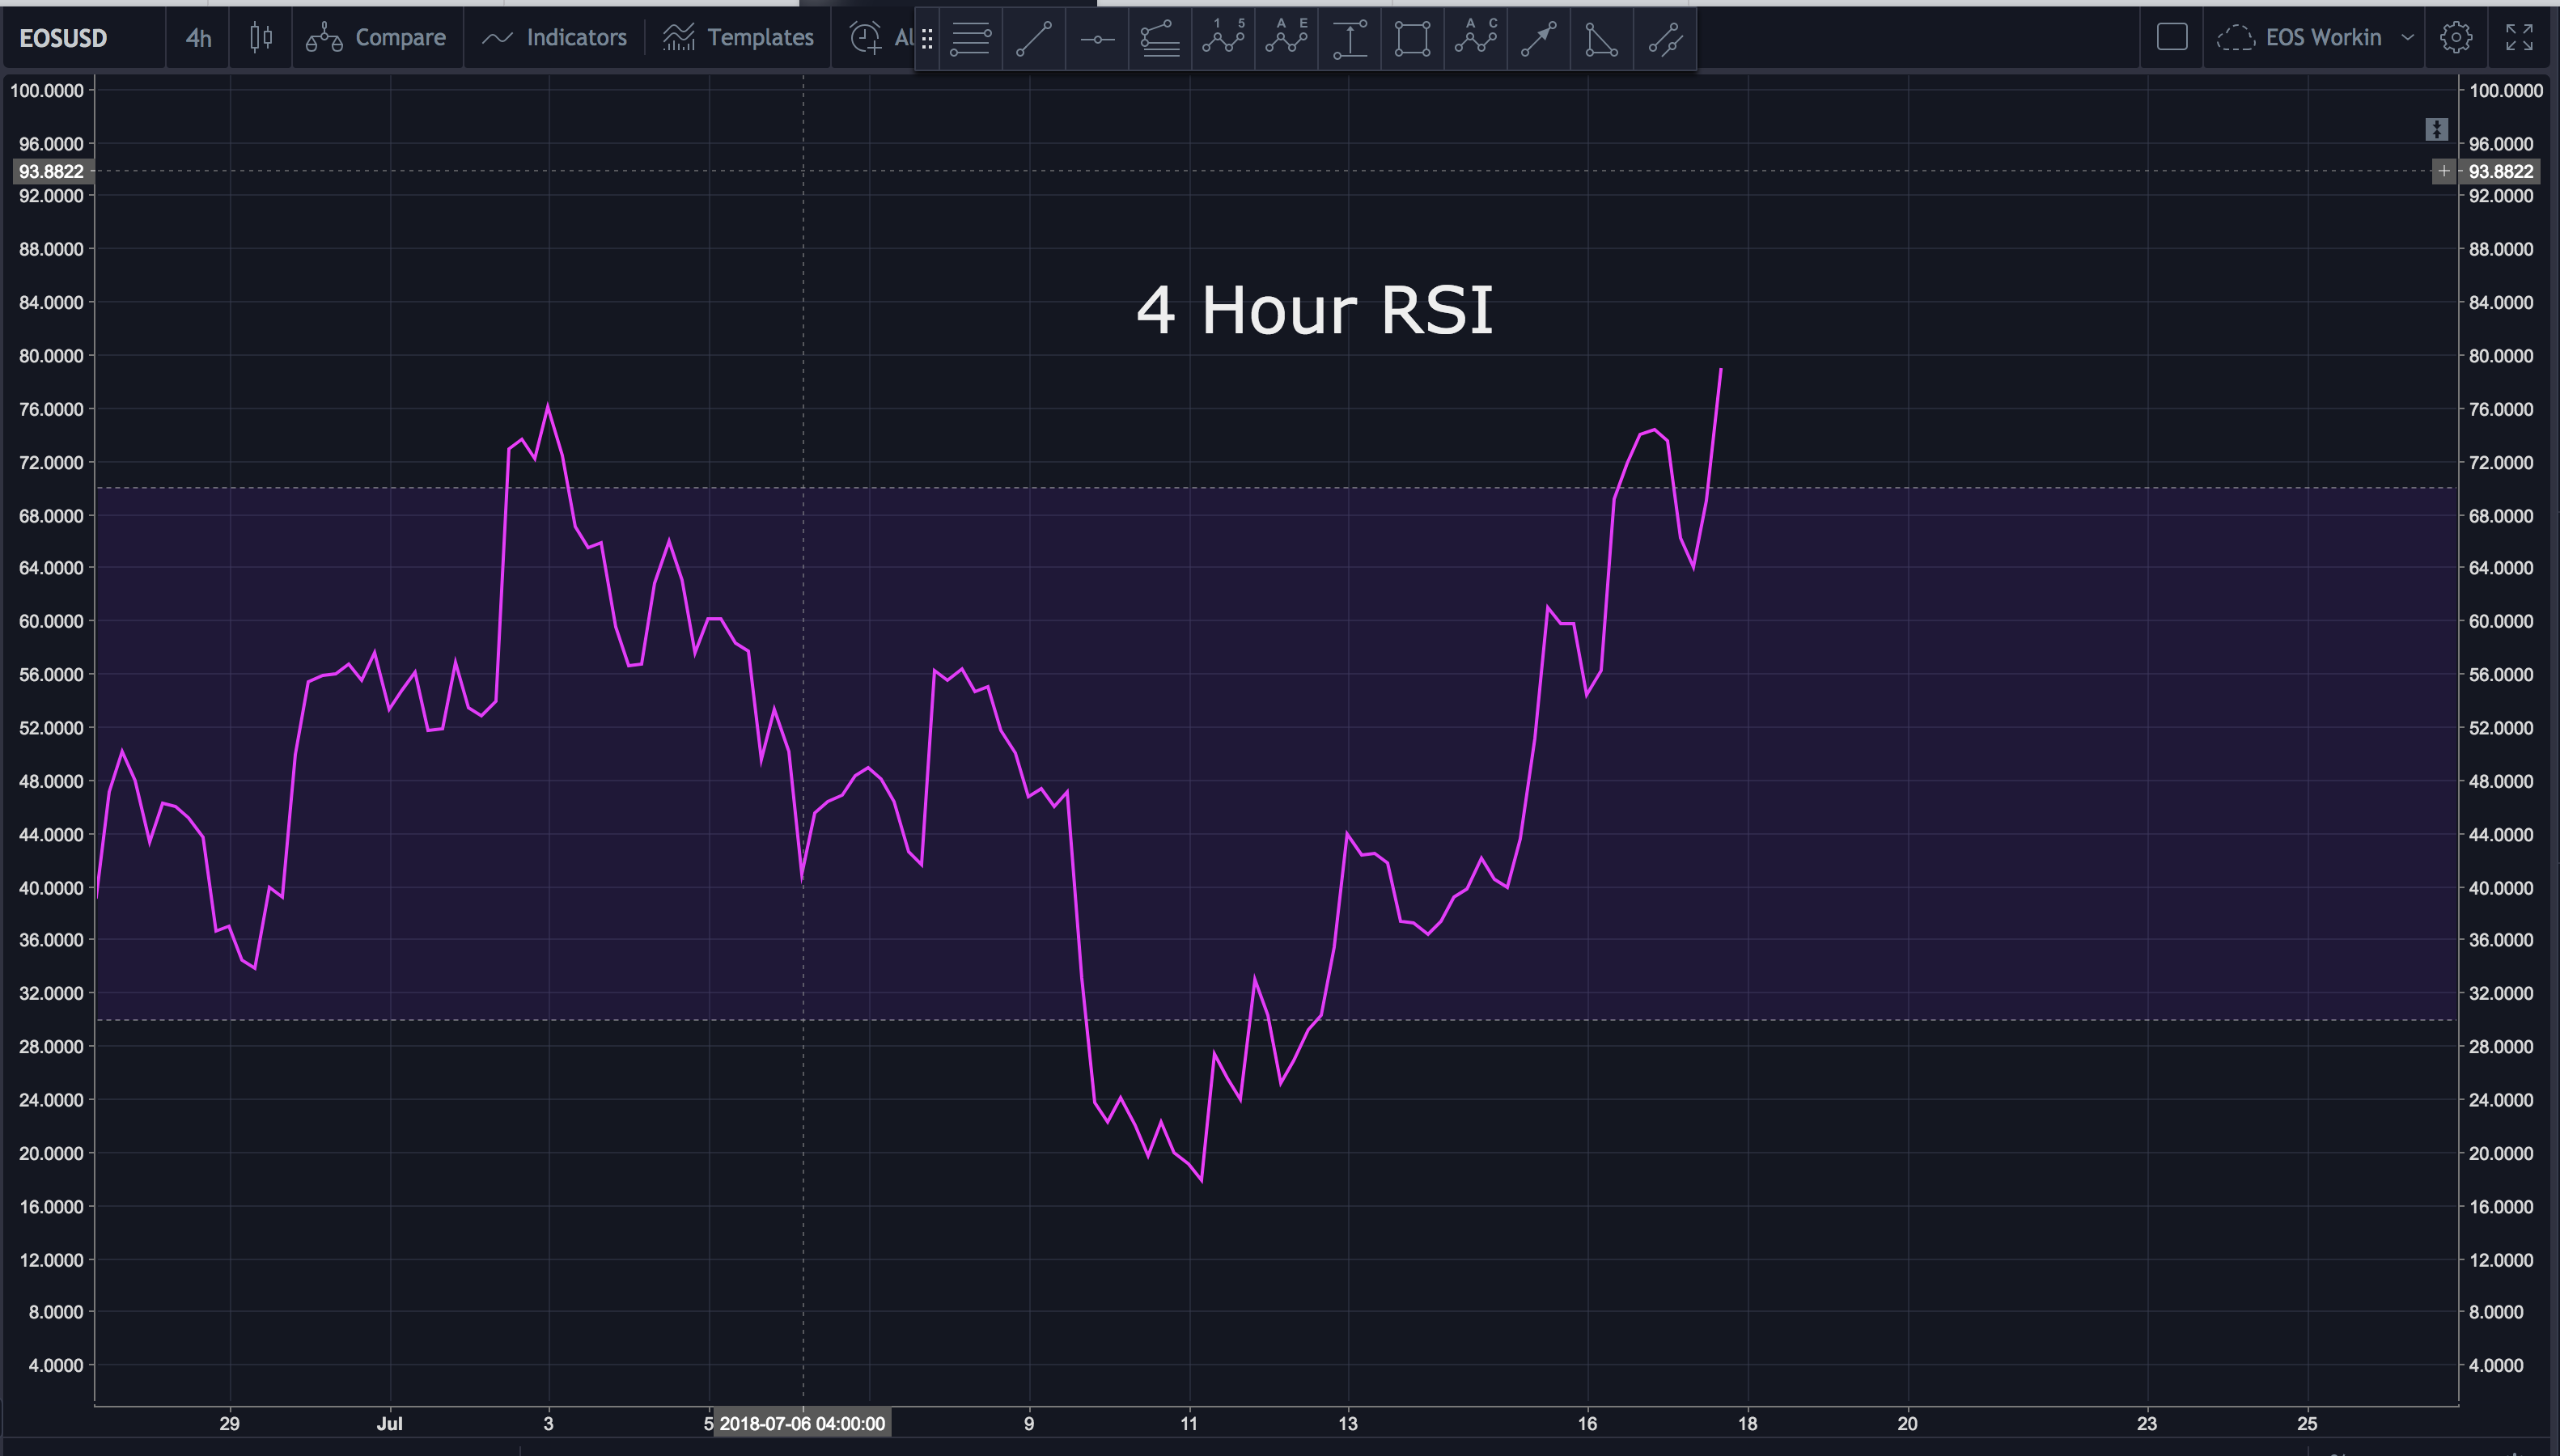
Task: Click the 100.0000 label on right scale
Action: tap(2505, 91)
